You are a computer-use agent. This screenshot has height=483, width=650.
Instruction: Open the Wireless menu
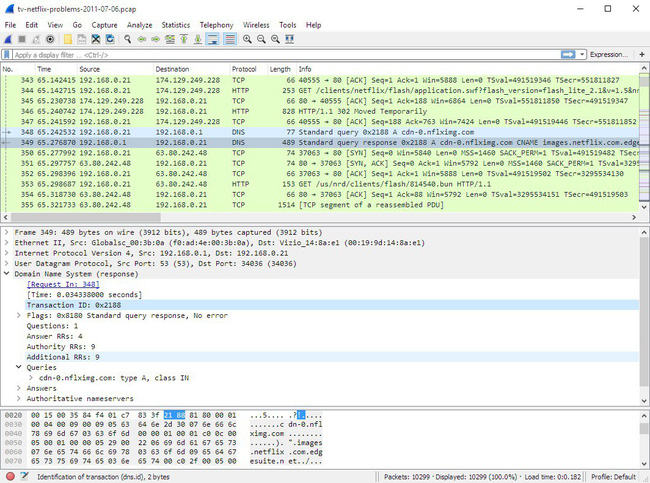coord(256,25)
